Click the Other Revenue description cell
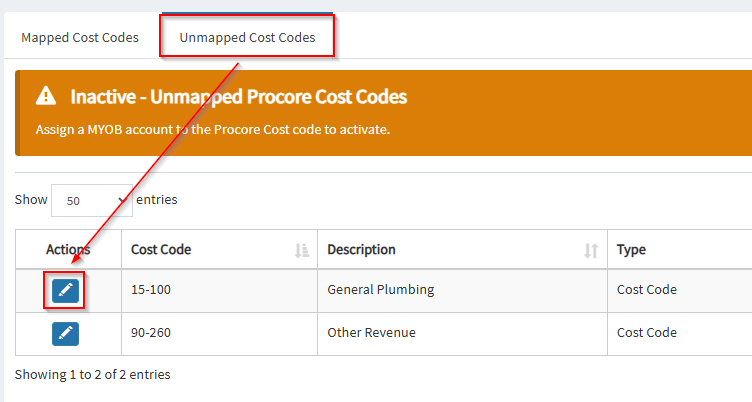 [462, 333]
